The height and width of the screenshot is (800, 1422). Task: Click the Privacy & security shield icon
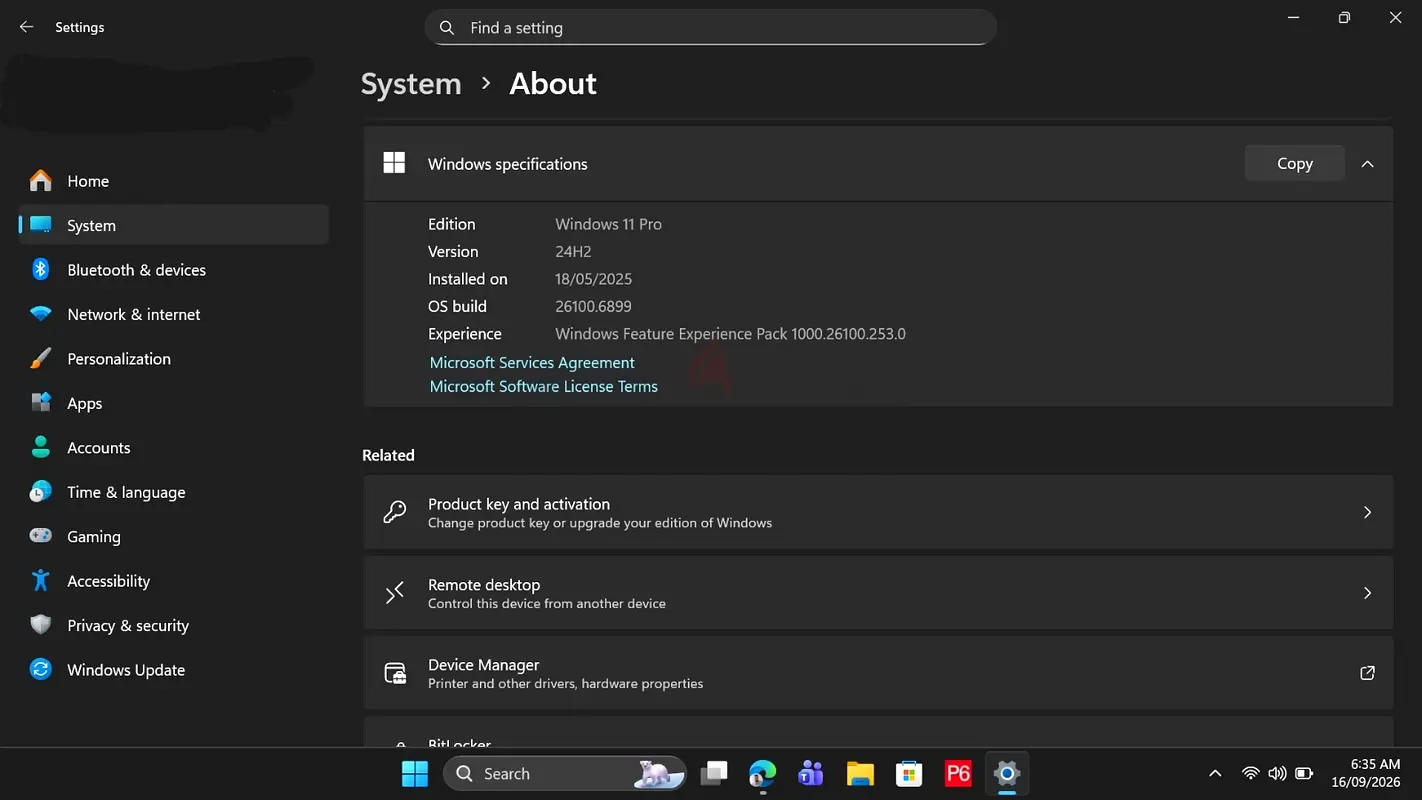tap(41, 626)
